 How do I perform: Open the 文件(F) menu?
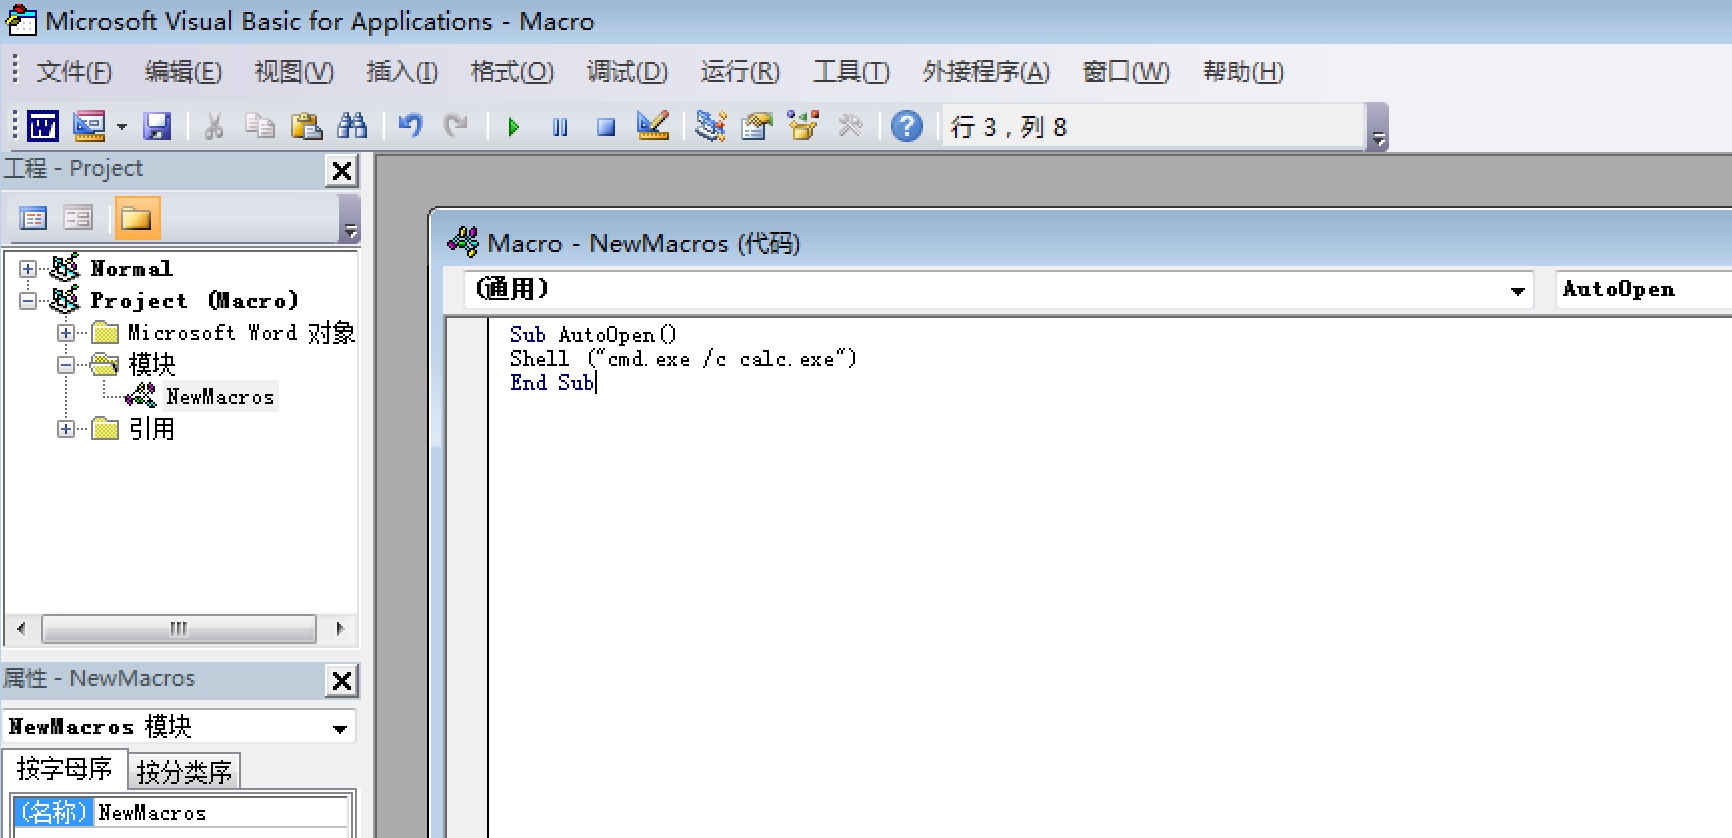(x=74, y=72)
